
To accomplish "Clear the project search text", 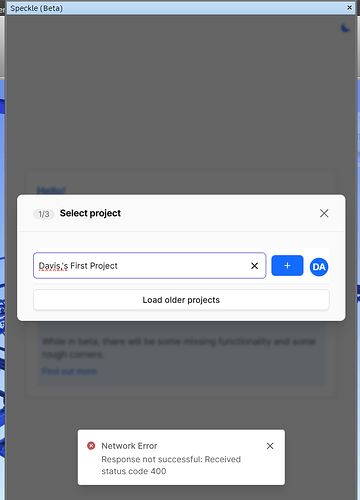I will point(254,266).
